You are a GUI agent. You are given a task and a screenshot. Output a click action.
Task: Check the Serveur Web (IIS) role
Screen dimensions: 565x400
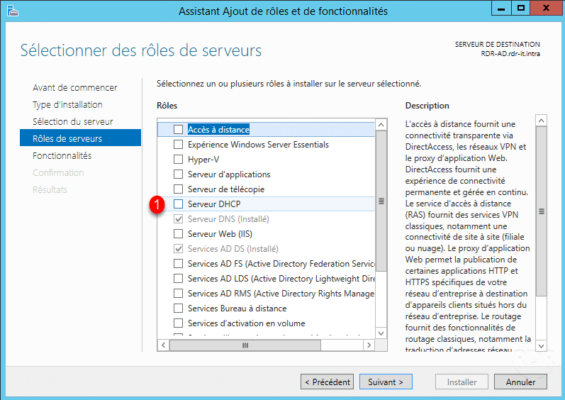[178, 234]
